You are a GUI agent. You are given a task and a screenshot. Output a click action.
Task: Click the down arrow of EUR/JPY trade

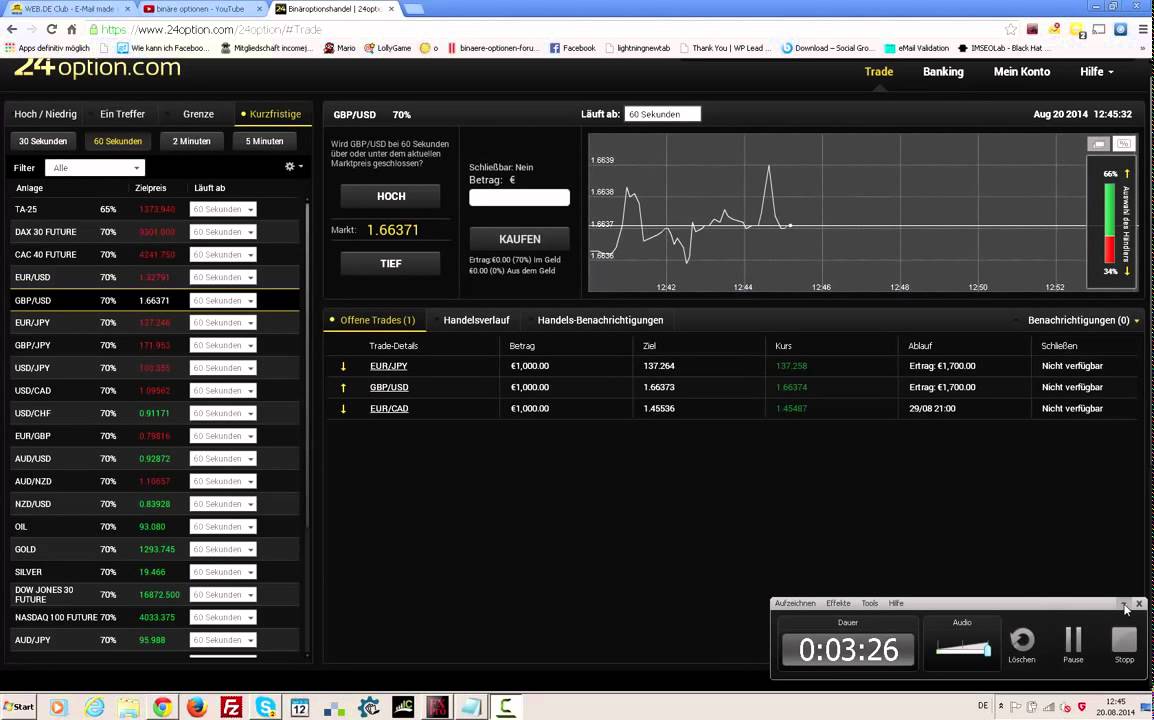click(x=343, y=366)
